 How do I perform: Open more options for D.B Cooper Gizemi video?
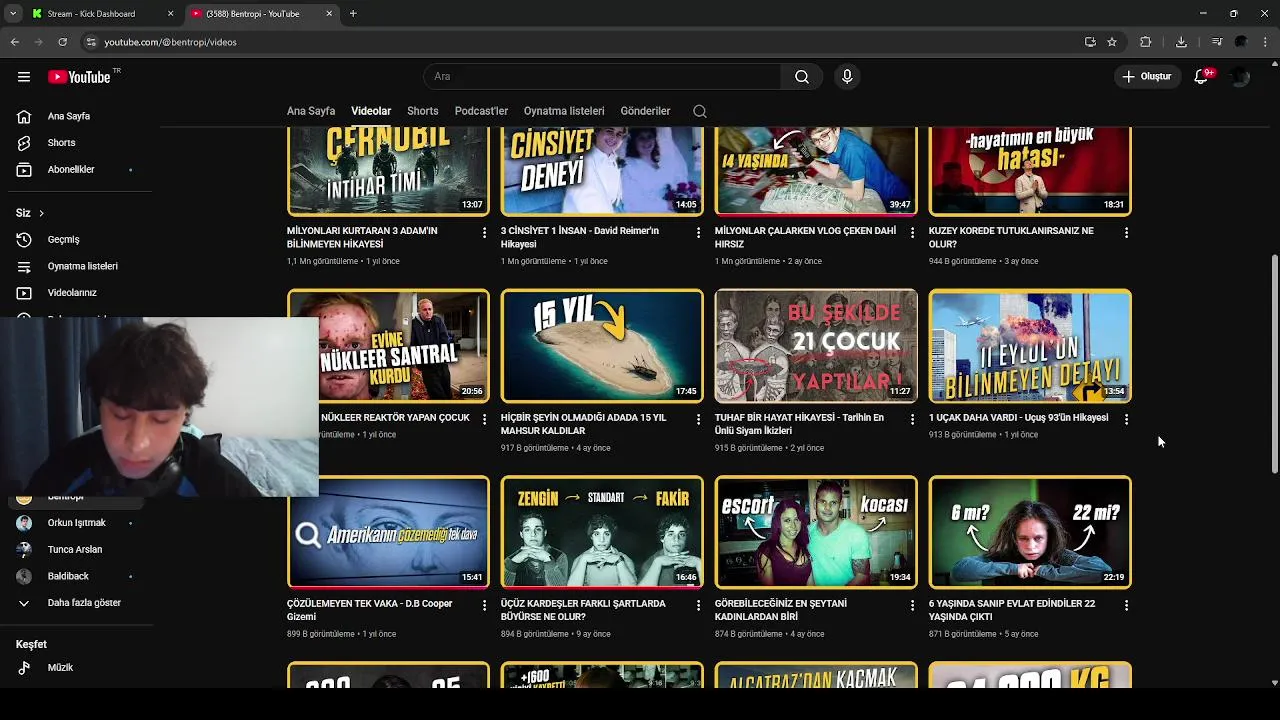click(x=485, y=605)
